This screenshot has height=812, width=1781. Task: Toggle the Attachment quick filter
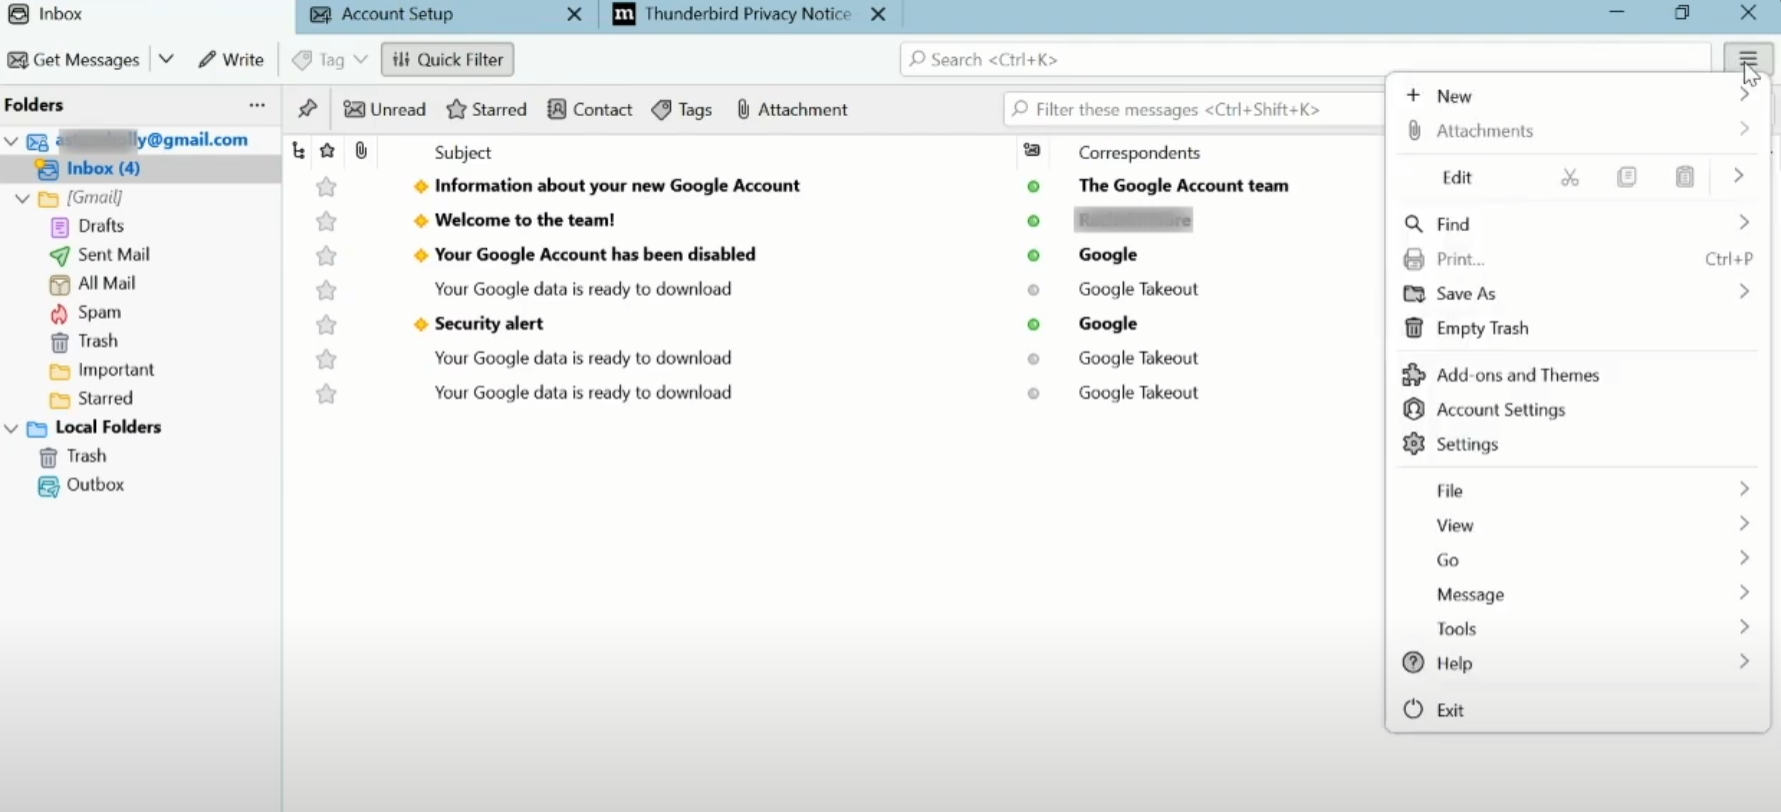point(791,109)
